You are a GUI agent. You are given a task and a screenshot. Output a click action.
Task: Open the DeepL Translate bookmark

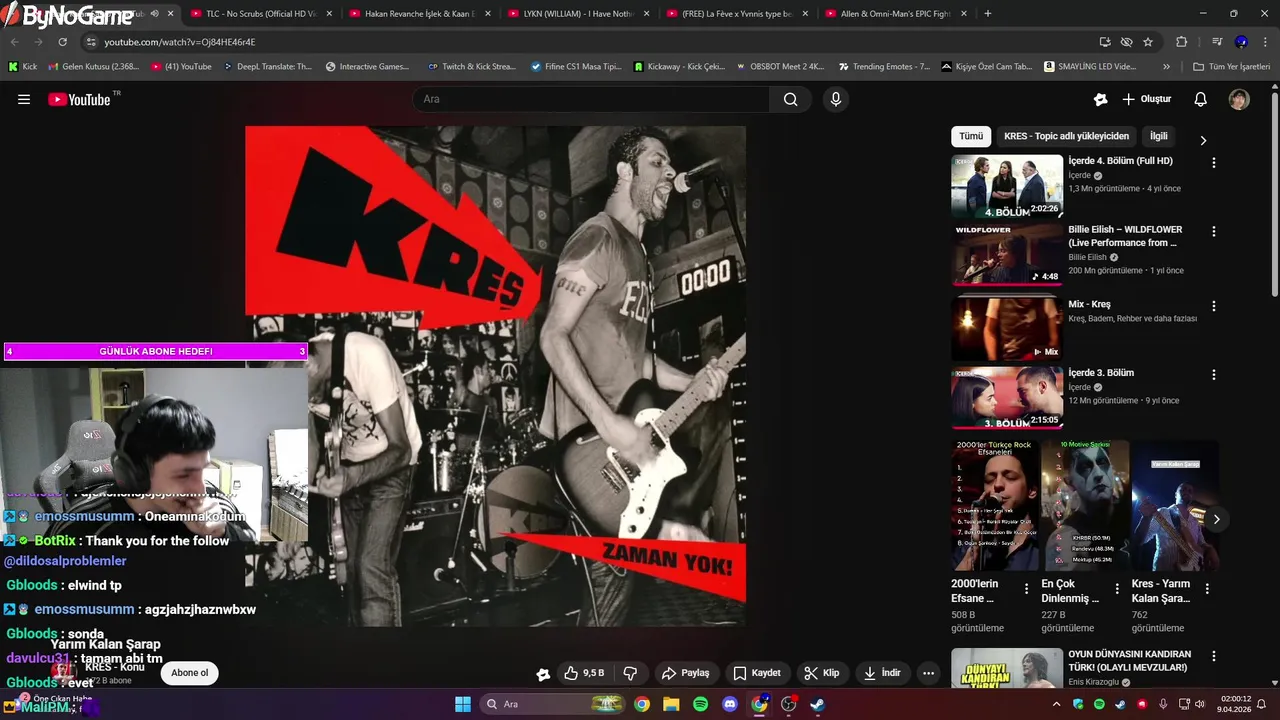(267, 66)
